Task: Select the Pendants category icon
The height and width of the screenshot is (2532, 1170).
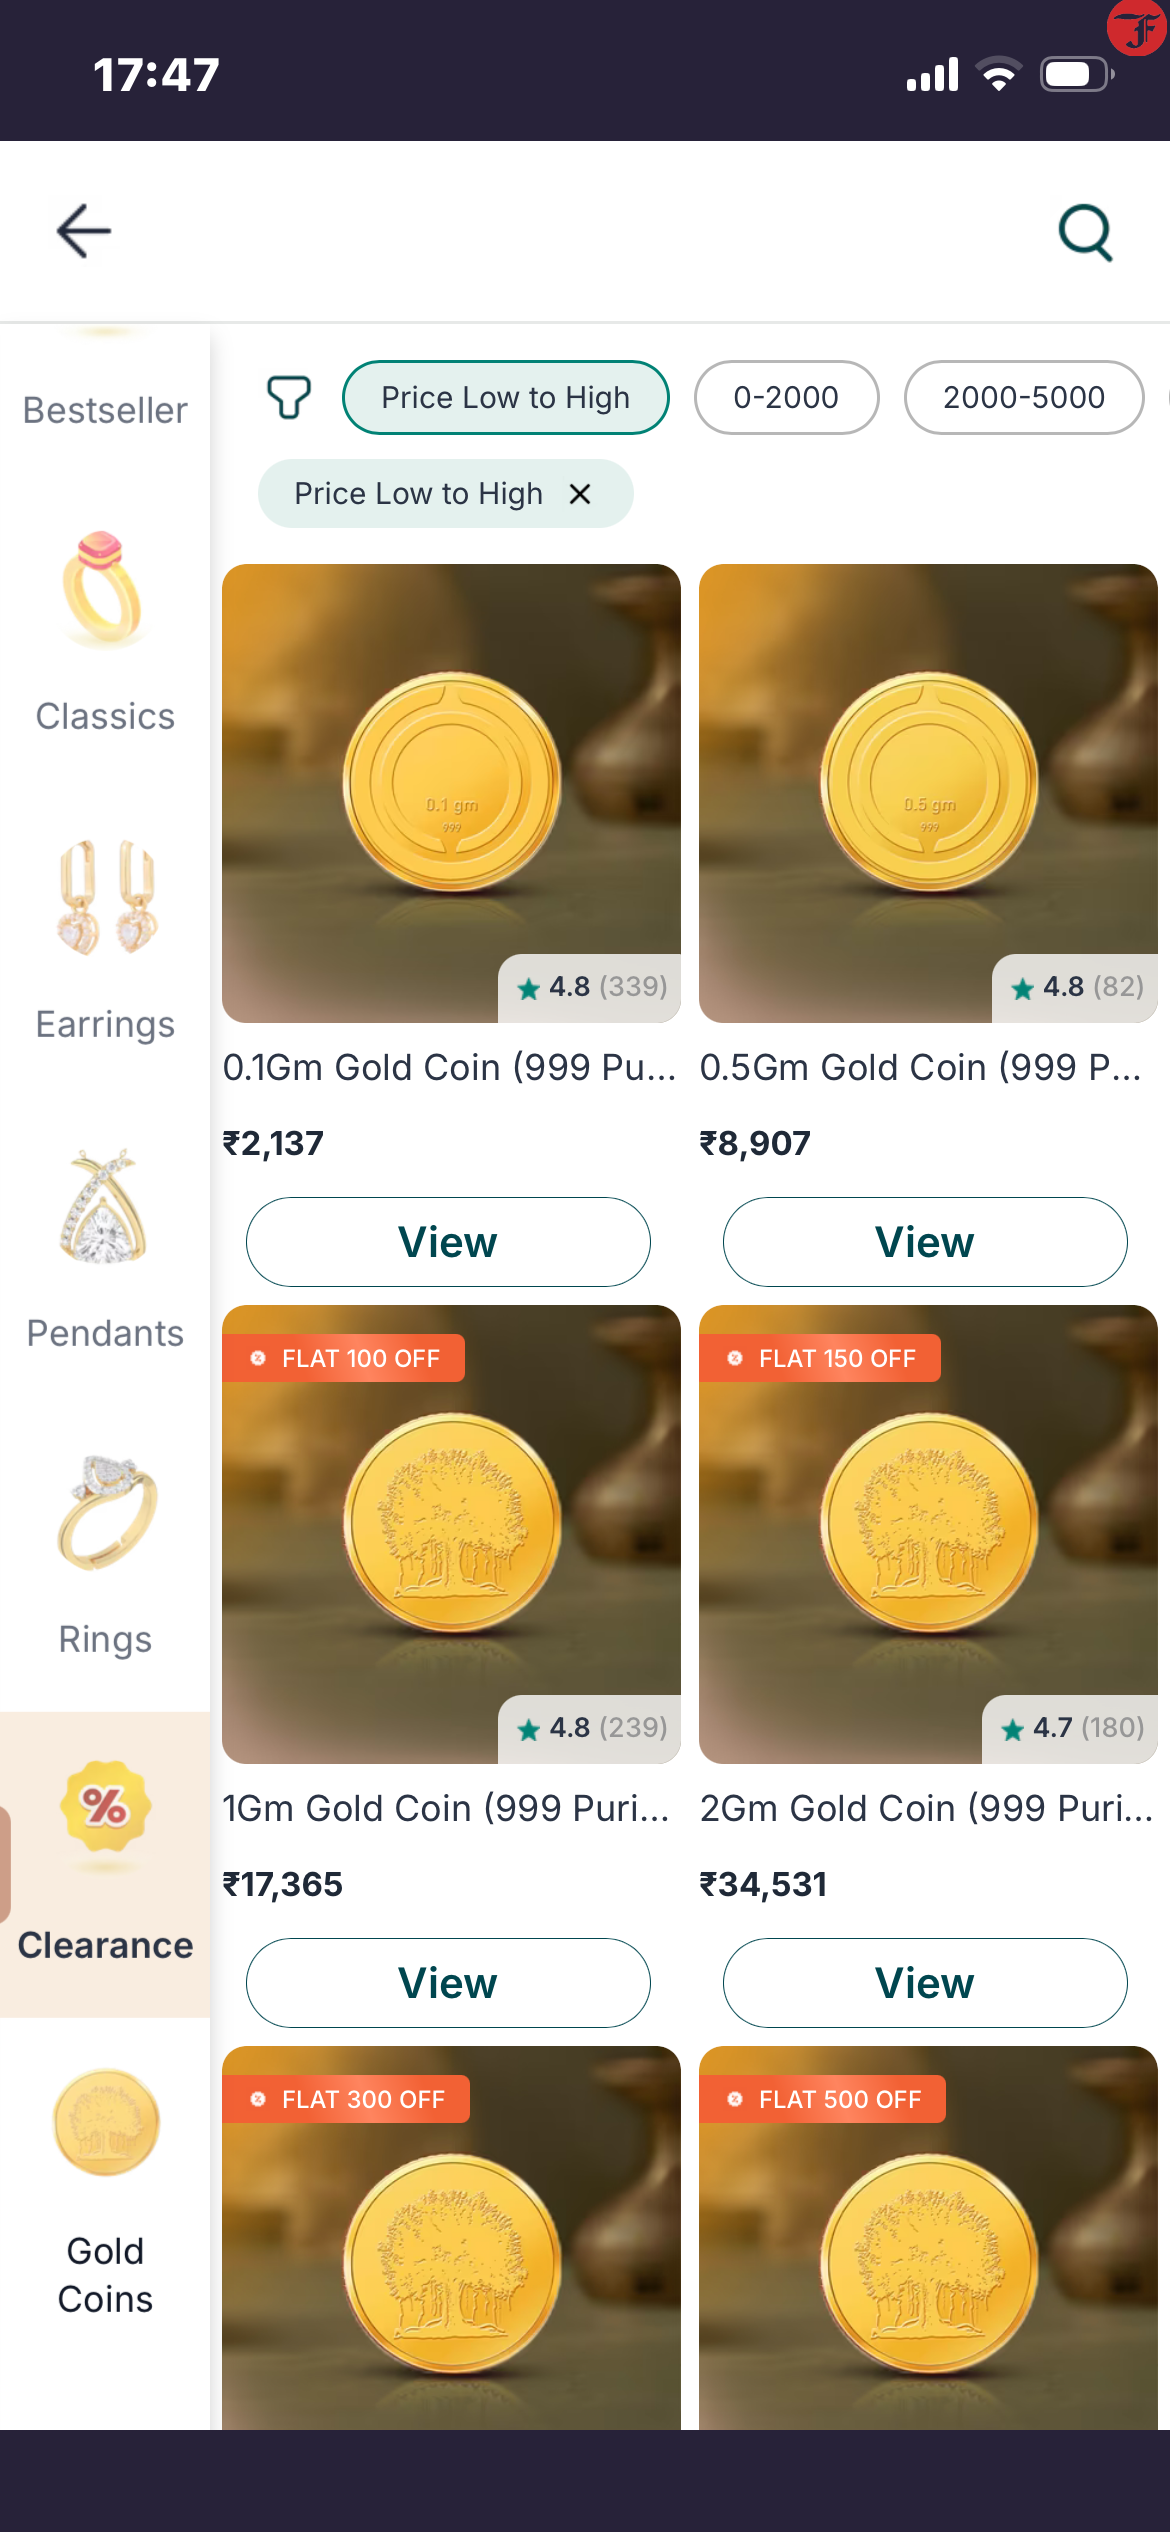Action: [x=105, y=1206]
